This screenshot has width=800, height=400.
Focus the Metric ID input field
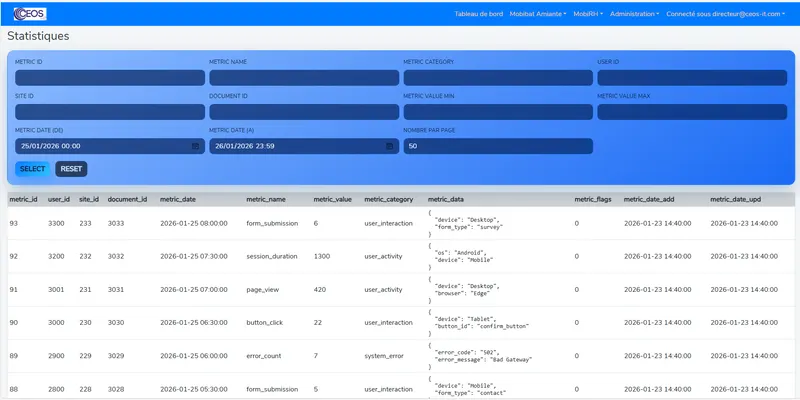[110, 78]
